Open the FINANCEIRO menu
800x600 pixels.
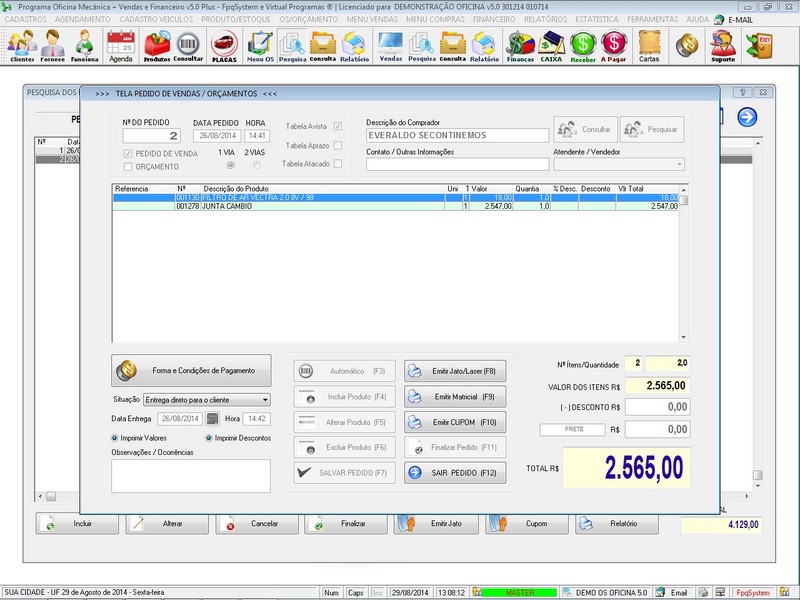pyautogui.click(x=494, y=19)
